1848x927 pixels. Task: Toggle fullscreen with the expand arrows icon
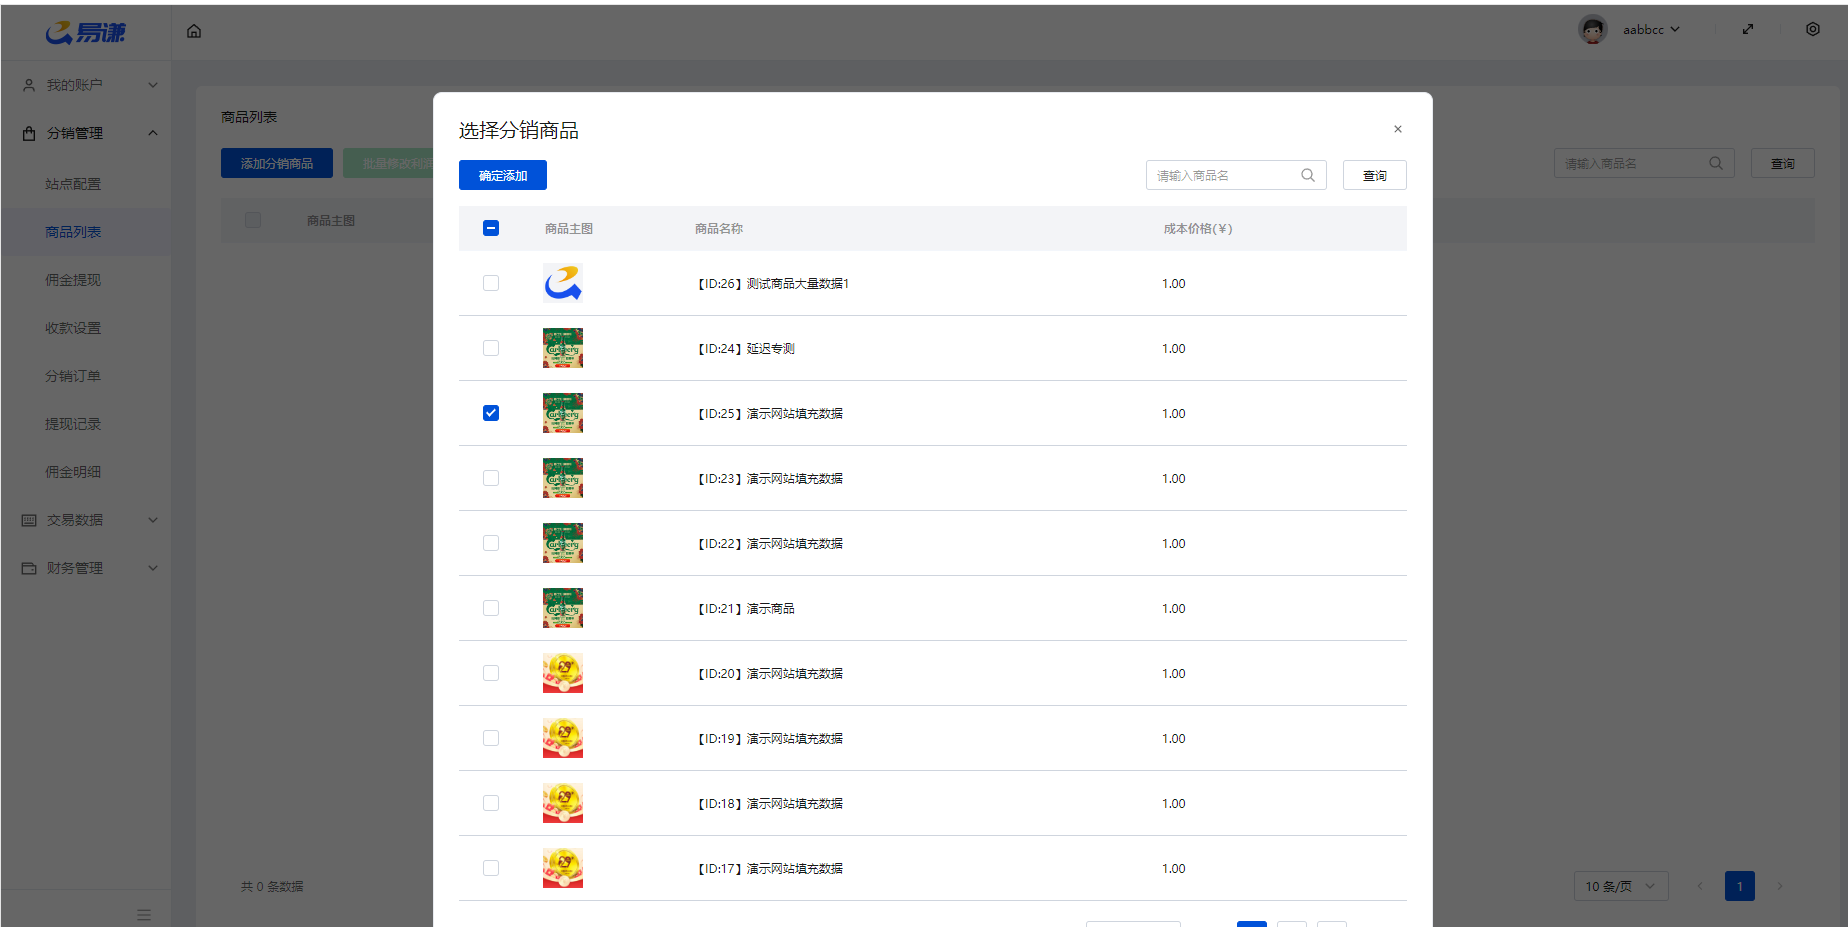click(x=1748, y=29)
